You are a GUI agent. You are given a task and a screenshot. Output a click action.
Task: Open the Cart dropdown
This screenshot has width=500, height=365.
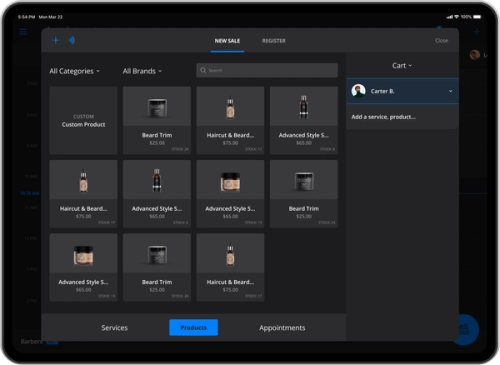[x=402, y=66]
